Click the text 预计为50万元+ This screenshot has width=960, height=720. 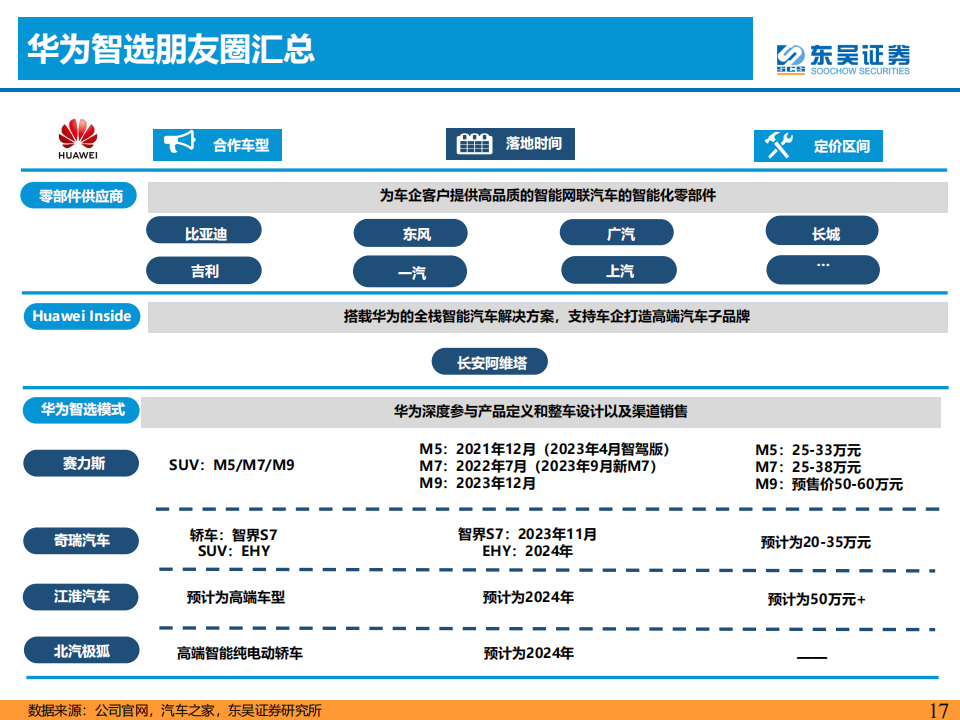[x=817, y=599]
